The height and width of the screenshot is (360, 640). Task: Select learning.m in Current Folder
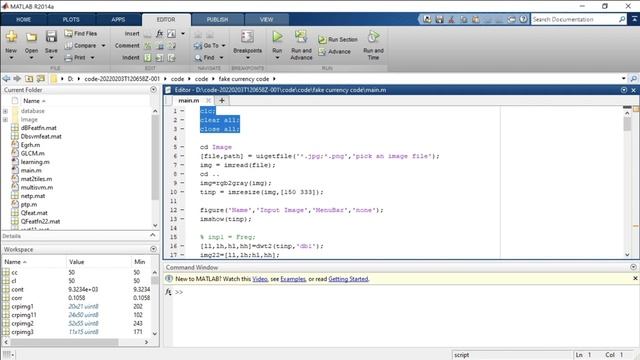35,162
